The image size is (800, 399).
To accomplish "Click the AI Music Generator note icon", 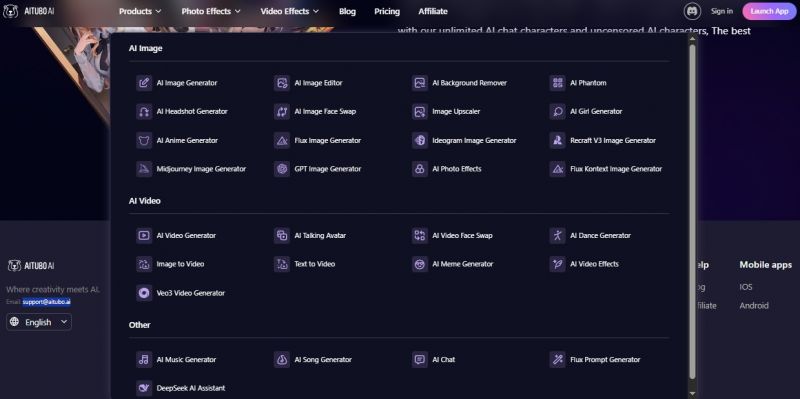I will pyautogui.click(x=144, y=359).
